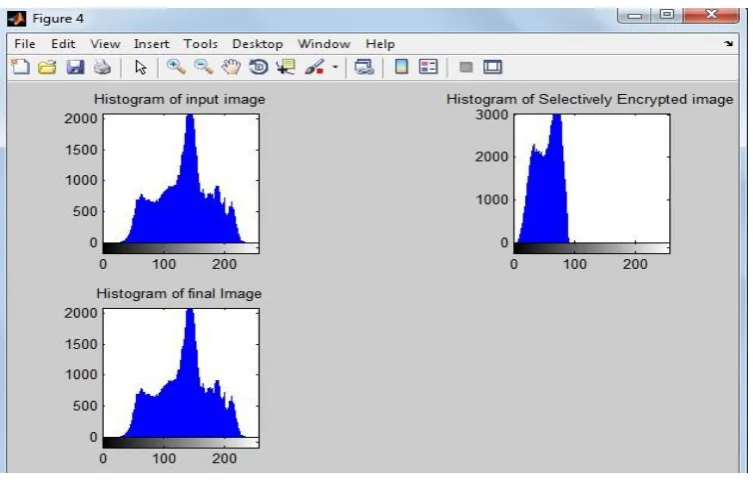
Task: Activate the Zoom Out magnifier tool
Action: coord(204,67)
